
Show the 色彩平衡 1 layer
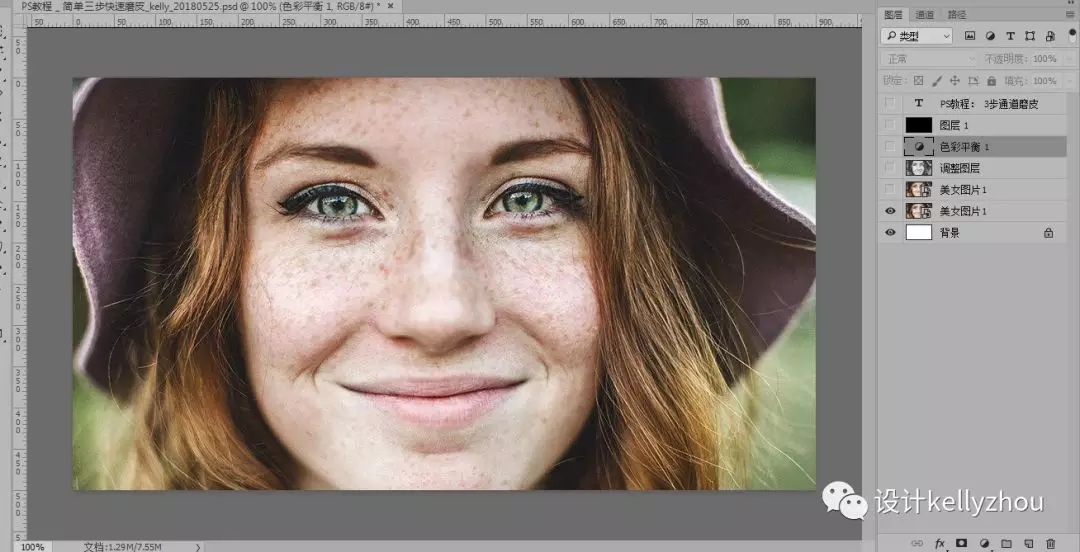point(891,147)
